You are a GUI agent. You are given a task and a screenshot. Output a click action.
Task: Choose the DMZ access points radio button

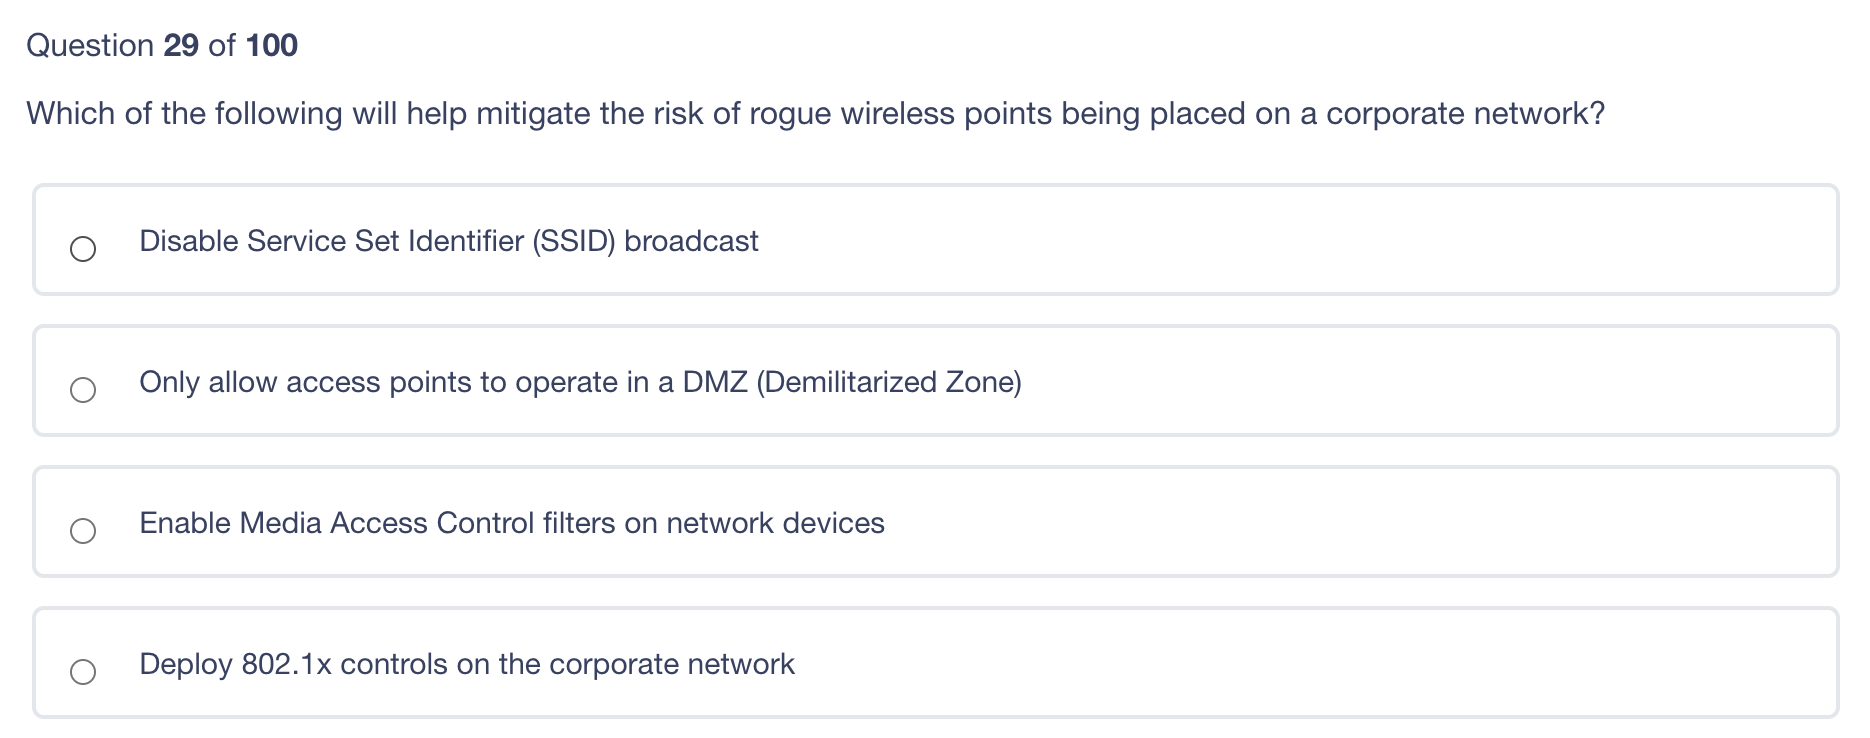[83, 390]
